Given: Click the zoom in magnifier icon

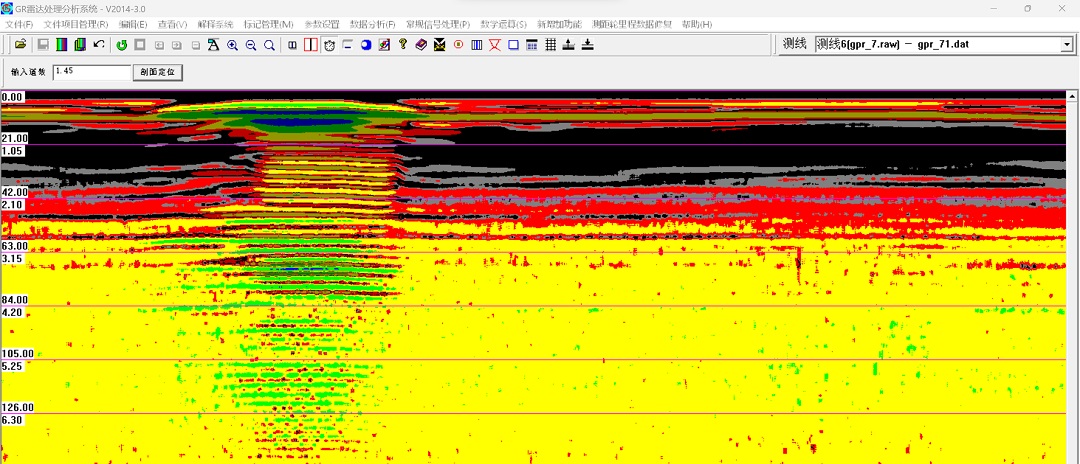Looking at the screenshot, I should pyautogui.click(x=232, y=45).
